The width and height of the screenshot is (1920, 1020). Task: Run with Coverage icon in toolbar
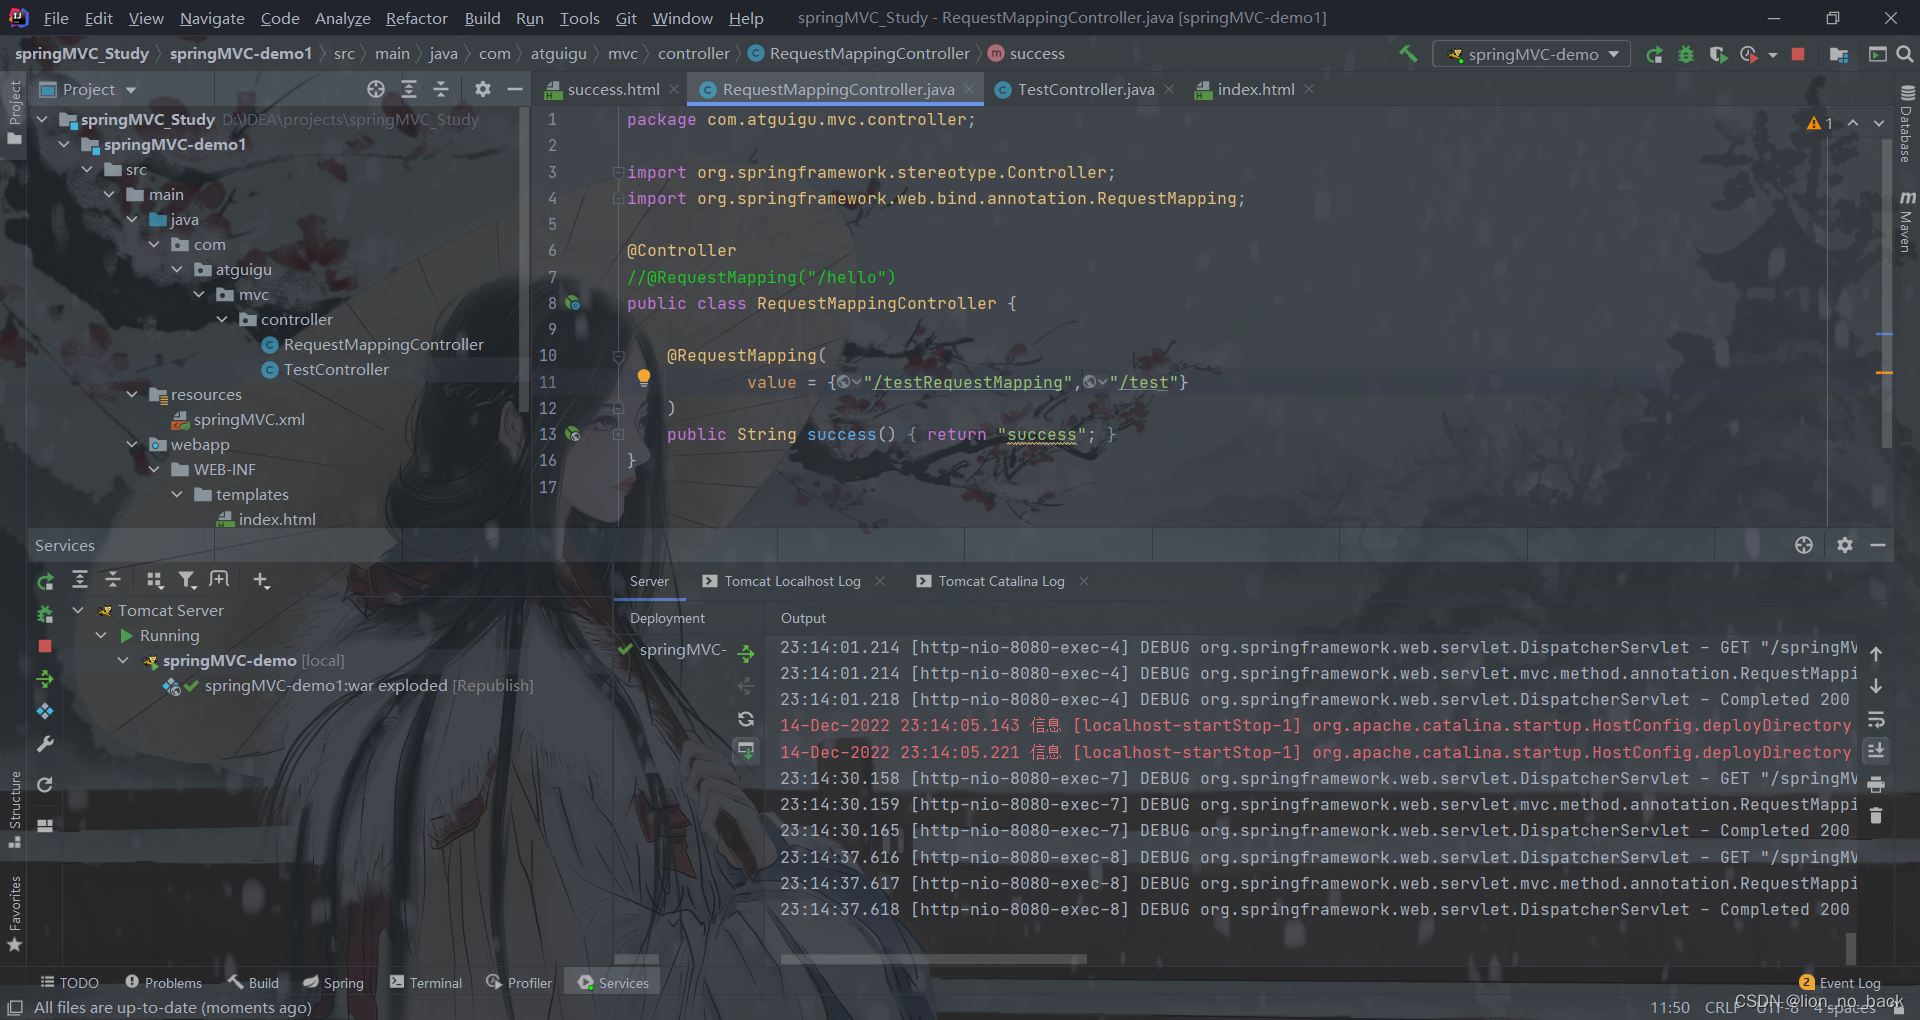click(x=1718, y=54)
